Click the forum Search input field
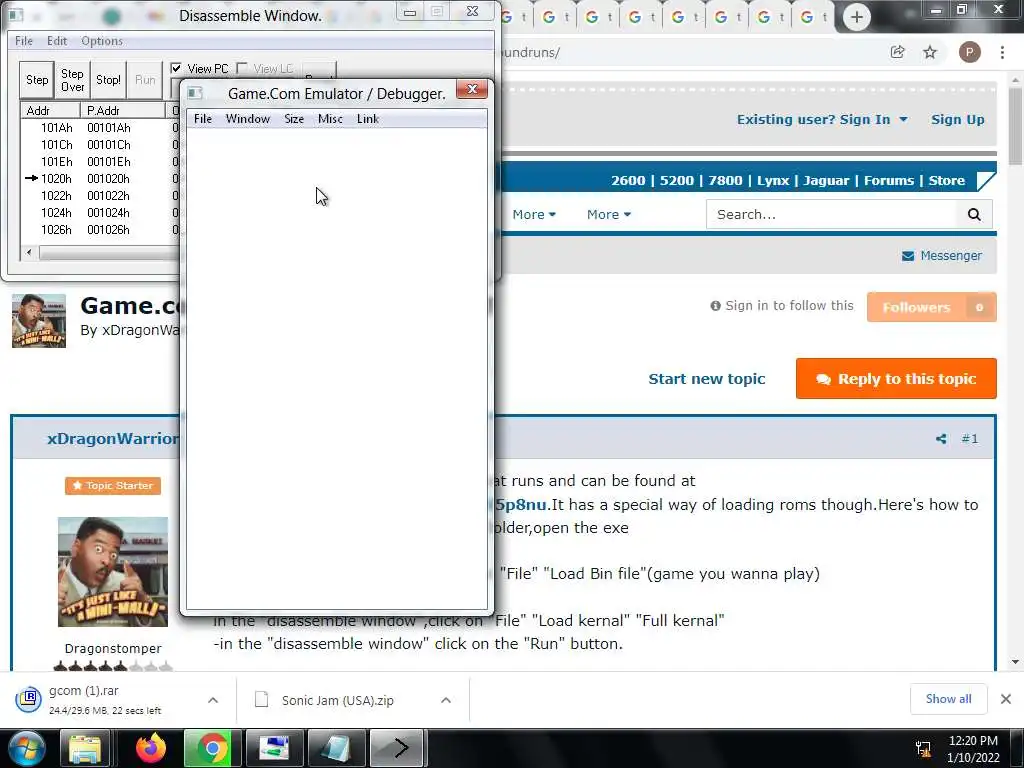 pyautogui.click(x=831, y=214)
